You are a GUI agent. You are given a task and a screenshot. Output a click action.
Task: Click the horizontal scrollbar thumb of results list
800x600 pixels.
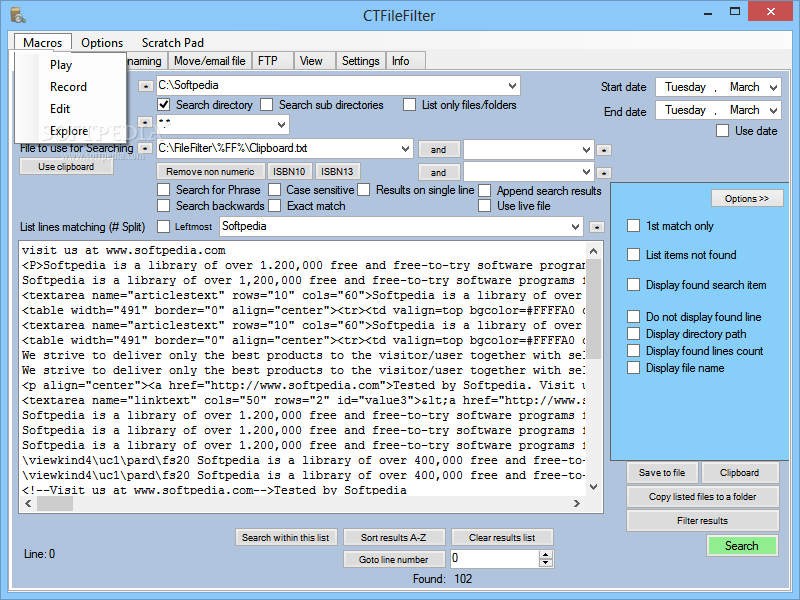point(55,504)
